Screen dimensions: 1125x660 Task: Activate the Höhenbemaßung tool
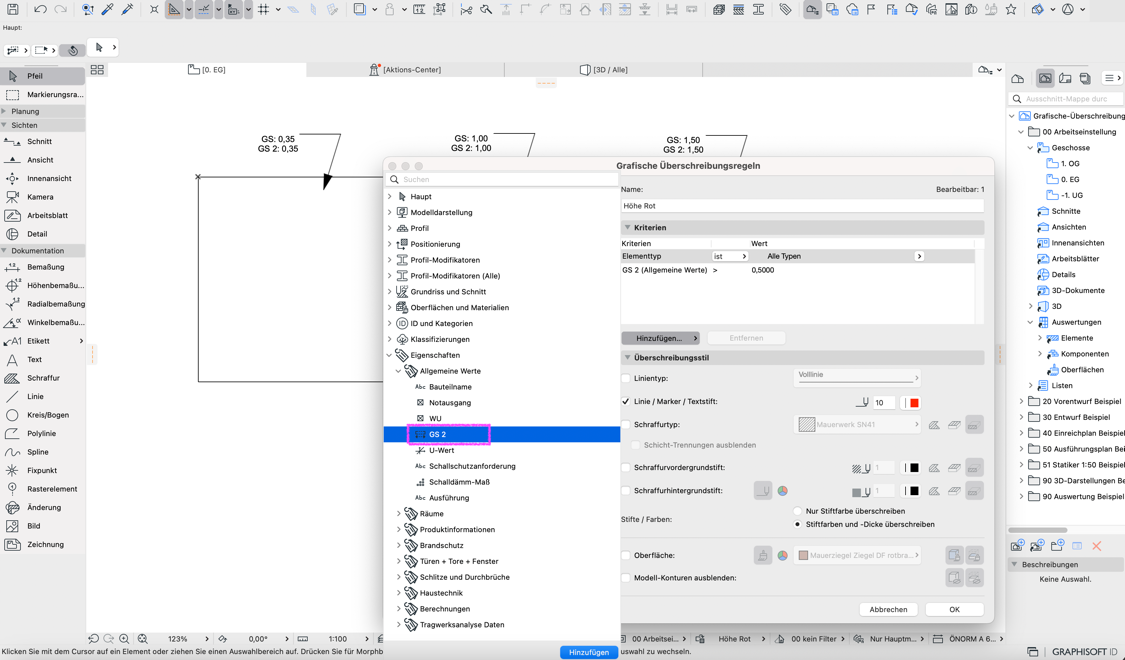coord(42,286)
